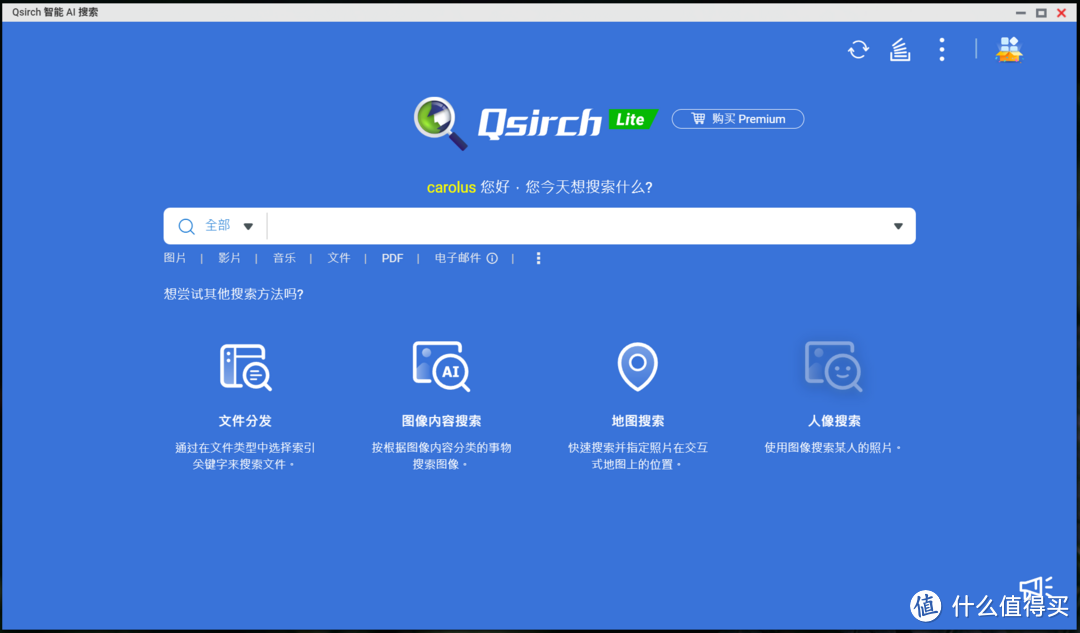Filter by PDF
Screen dimensions: 1080x633
click(393, 258)
